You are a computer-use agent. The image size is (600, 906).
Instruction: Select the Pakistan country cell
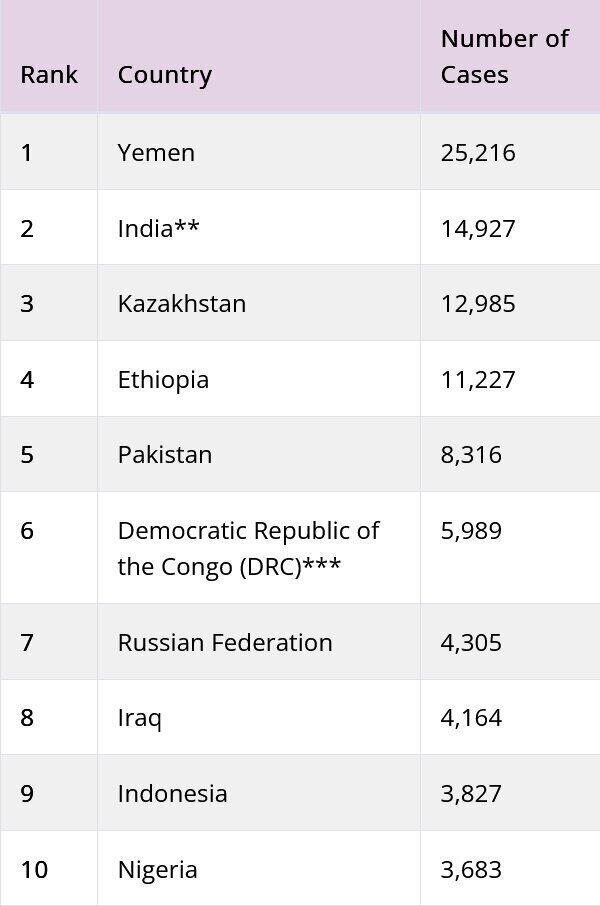coord(165,454)
